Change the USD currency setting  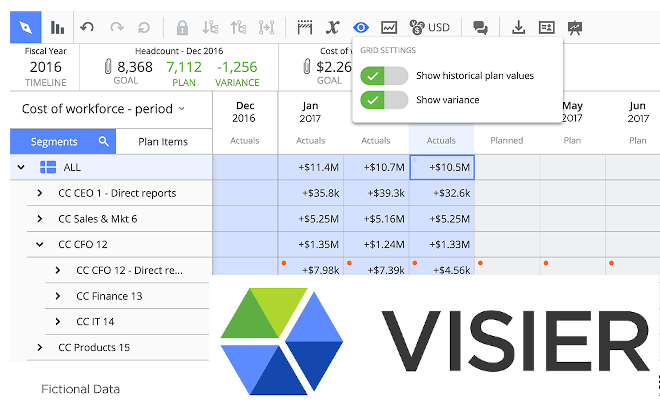pyautogui.click(x=429, y=28)
